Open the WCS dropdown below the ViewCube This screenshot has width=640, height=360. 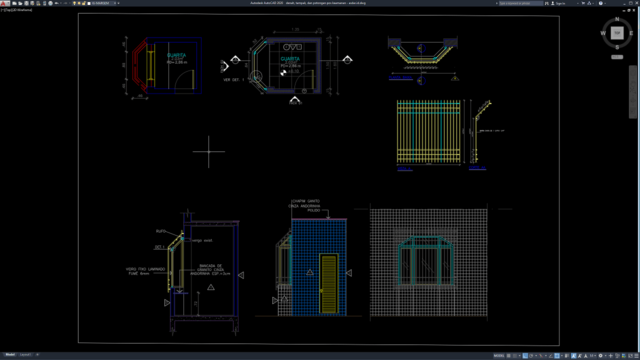click(617, 57)
